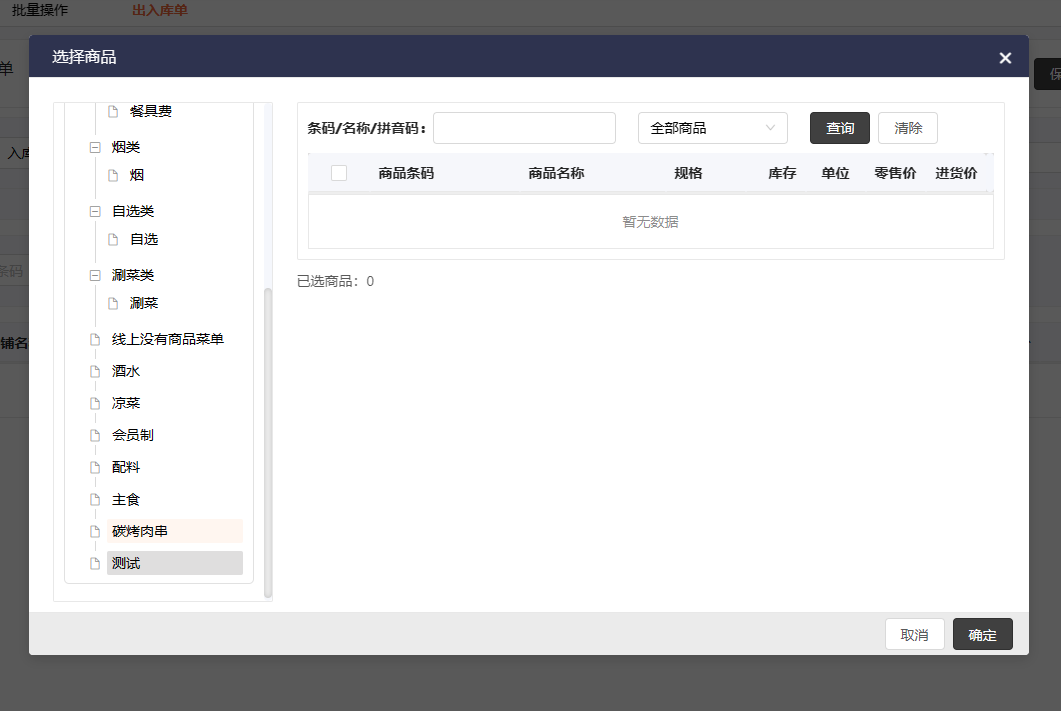Screen dimensions: 1061x711
Task: Click the file icon beside 凉菜
Action: pyautogui.click(x=96, y=403)
